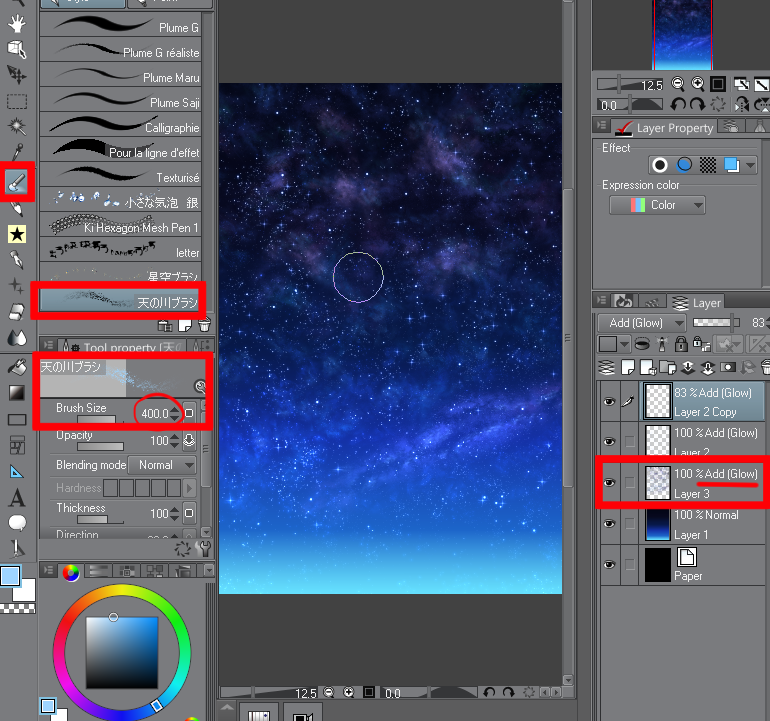
Task: Toggle Clip to Layer Below icon
Action: 642,344
